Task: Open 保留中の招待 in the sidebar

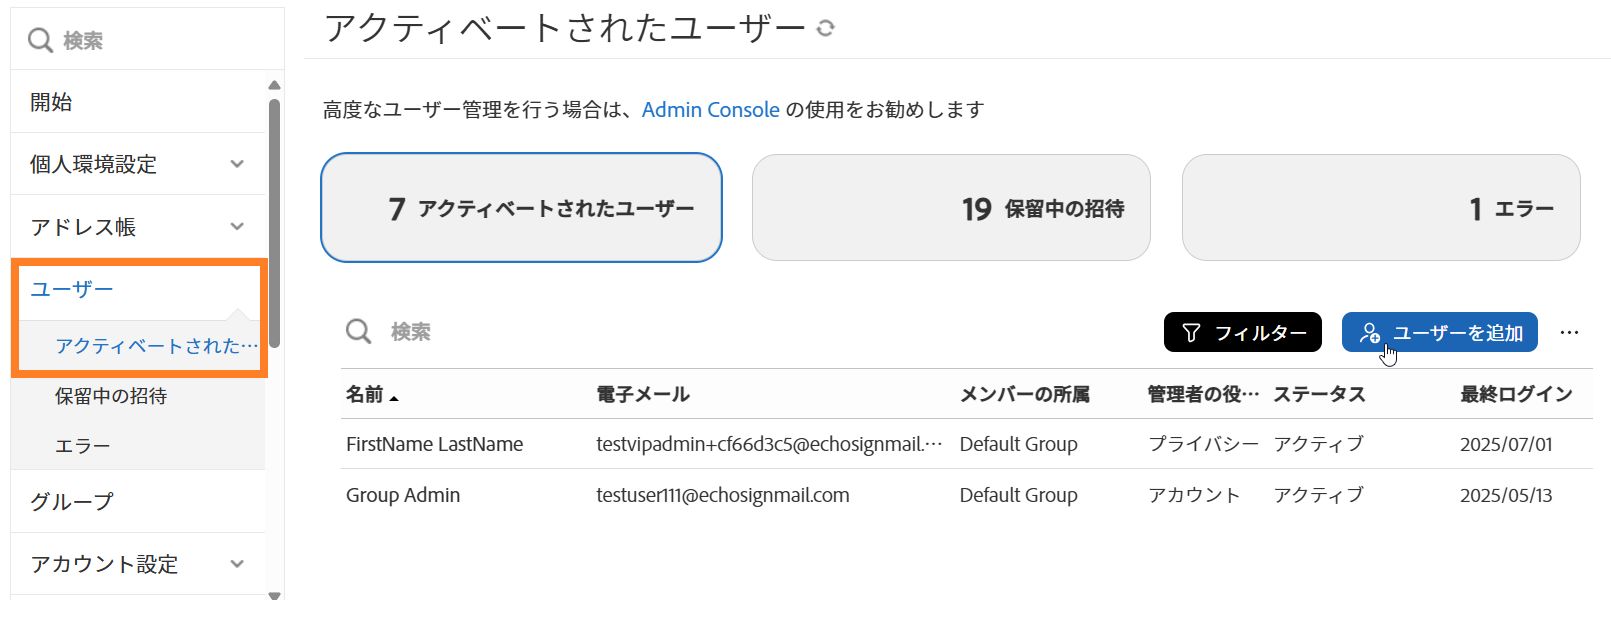Action: pos(111,396)
